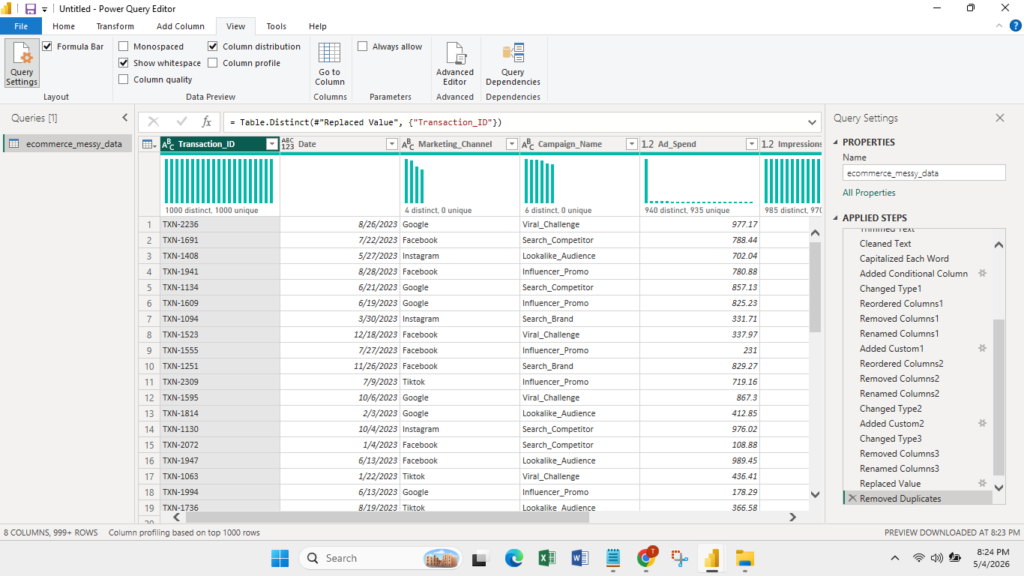Screen dimensions: 1024x576
Task: Click the data grid vertical scrollbar
Action: coord(815,287)
